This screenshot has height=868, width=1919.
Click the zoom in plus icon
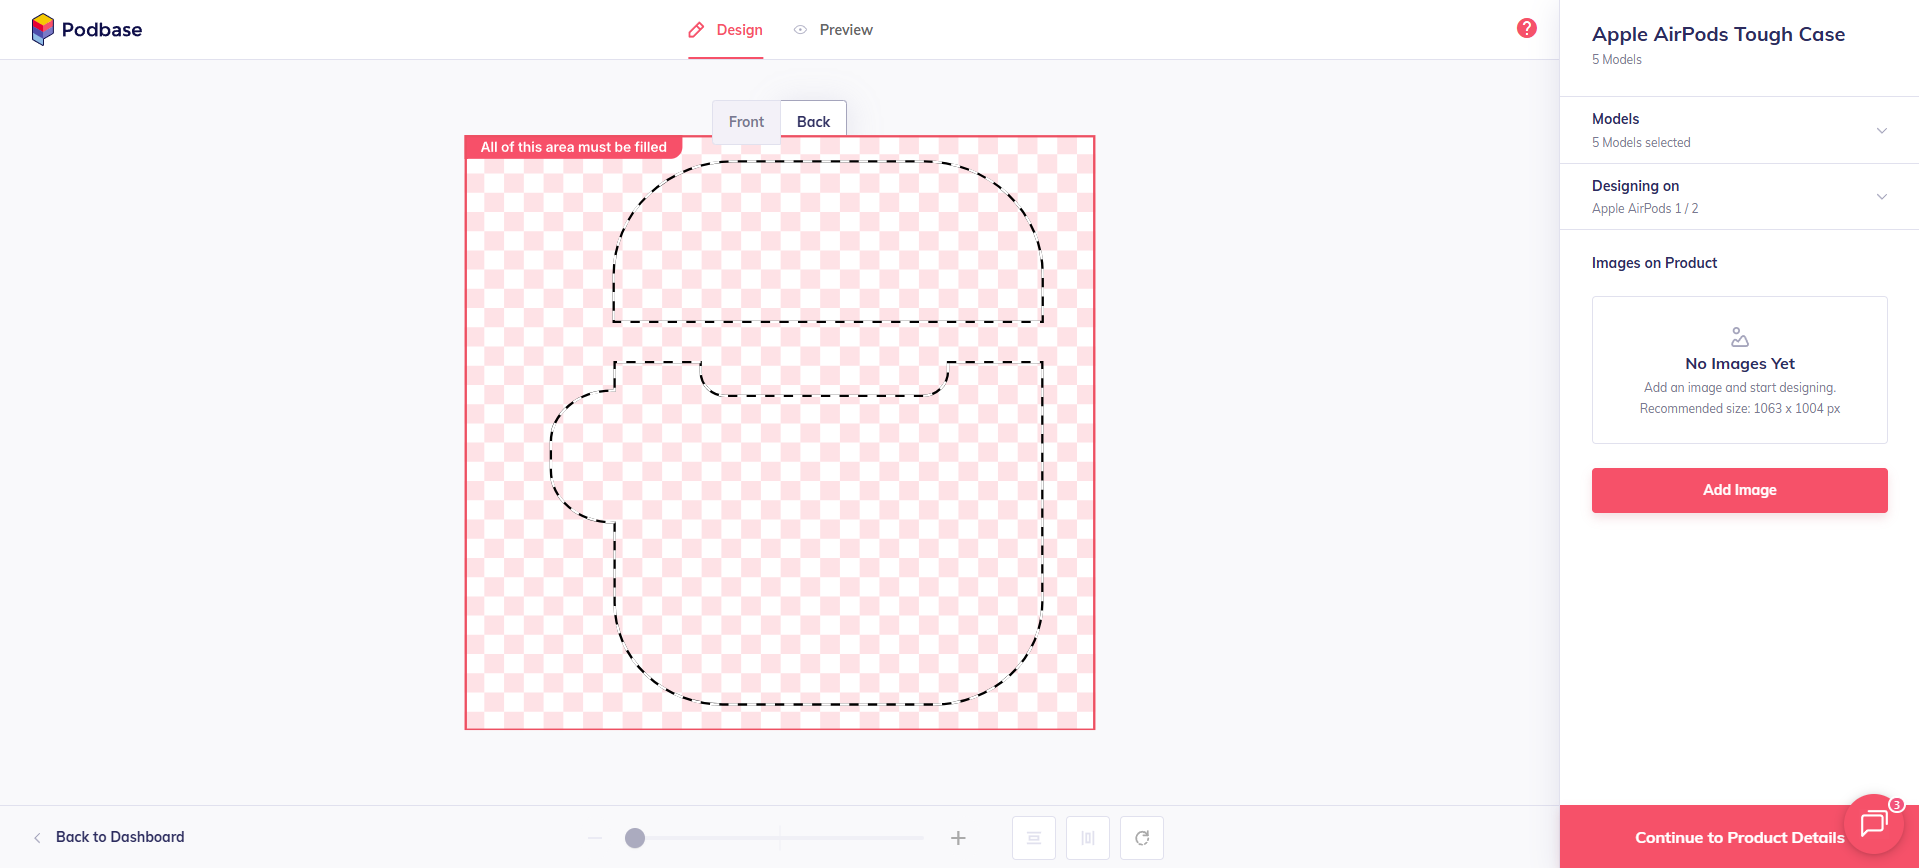tap(957, 838)
